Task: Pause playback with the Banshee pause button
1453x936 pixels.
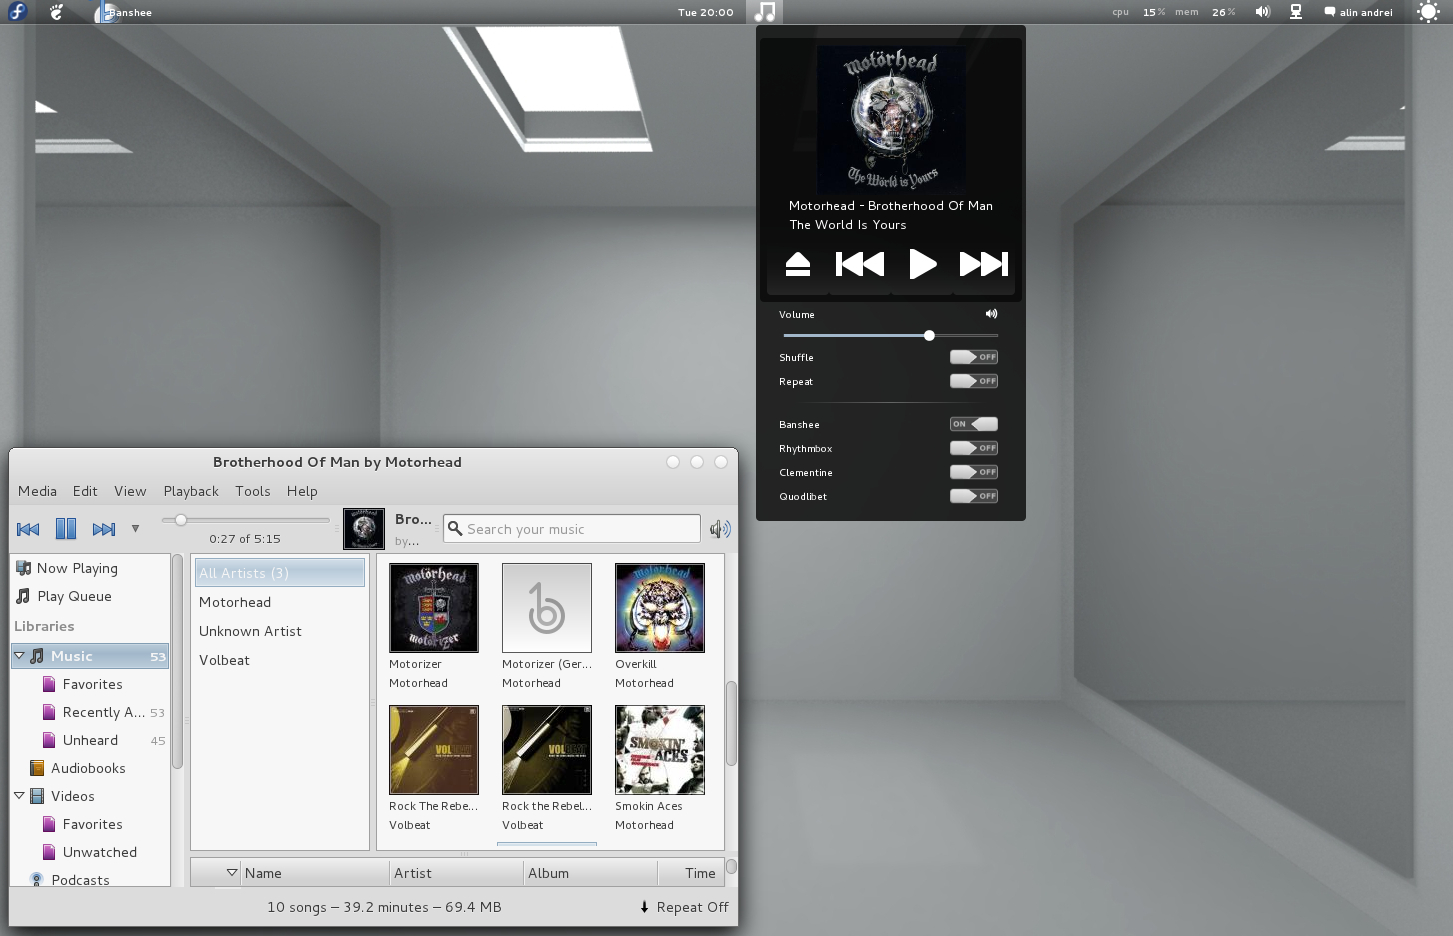Action: pyautogui.click(x=66, y=529)
